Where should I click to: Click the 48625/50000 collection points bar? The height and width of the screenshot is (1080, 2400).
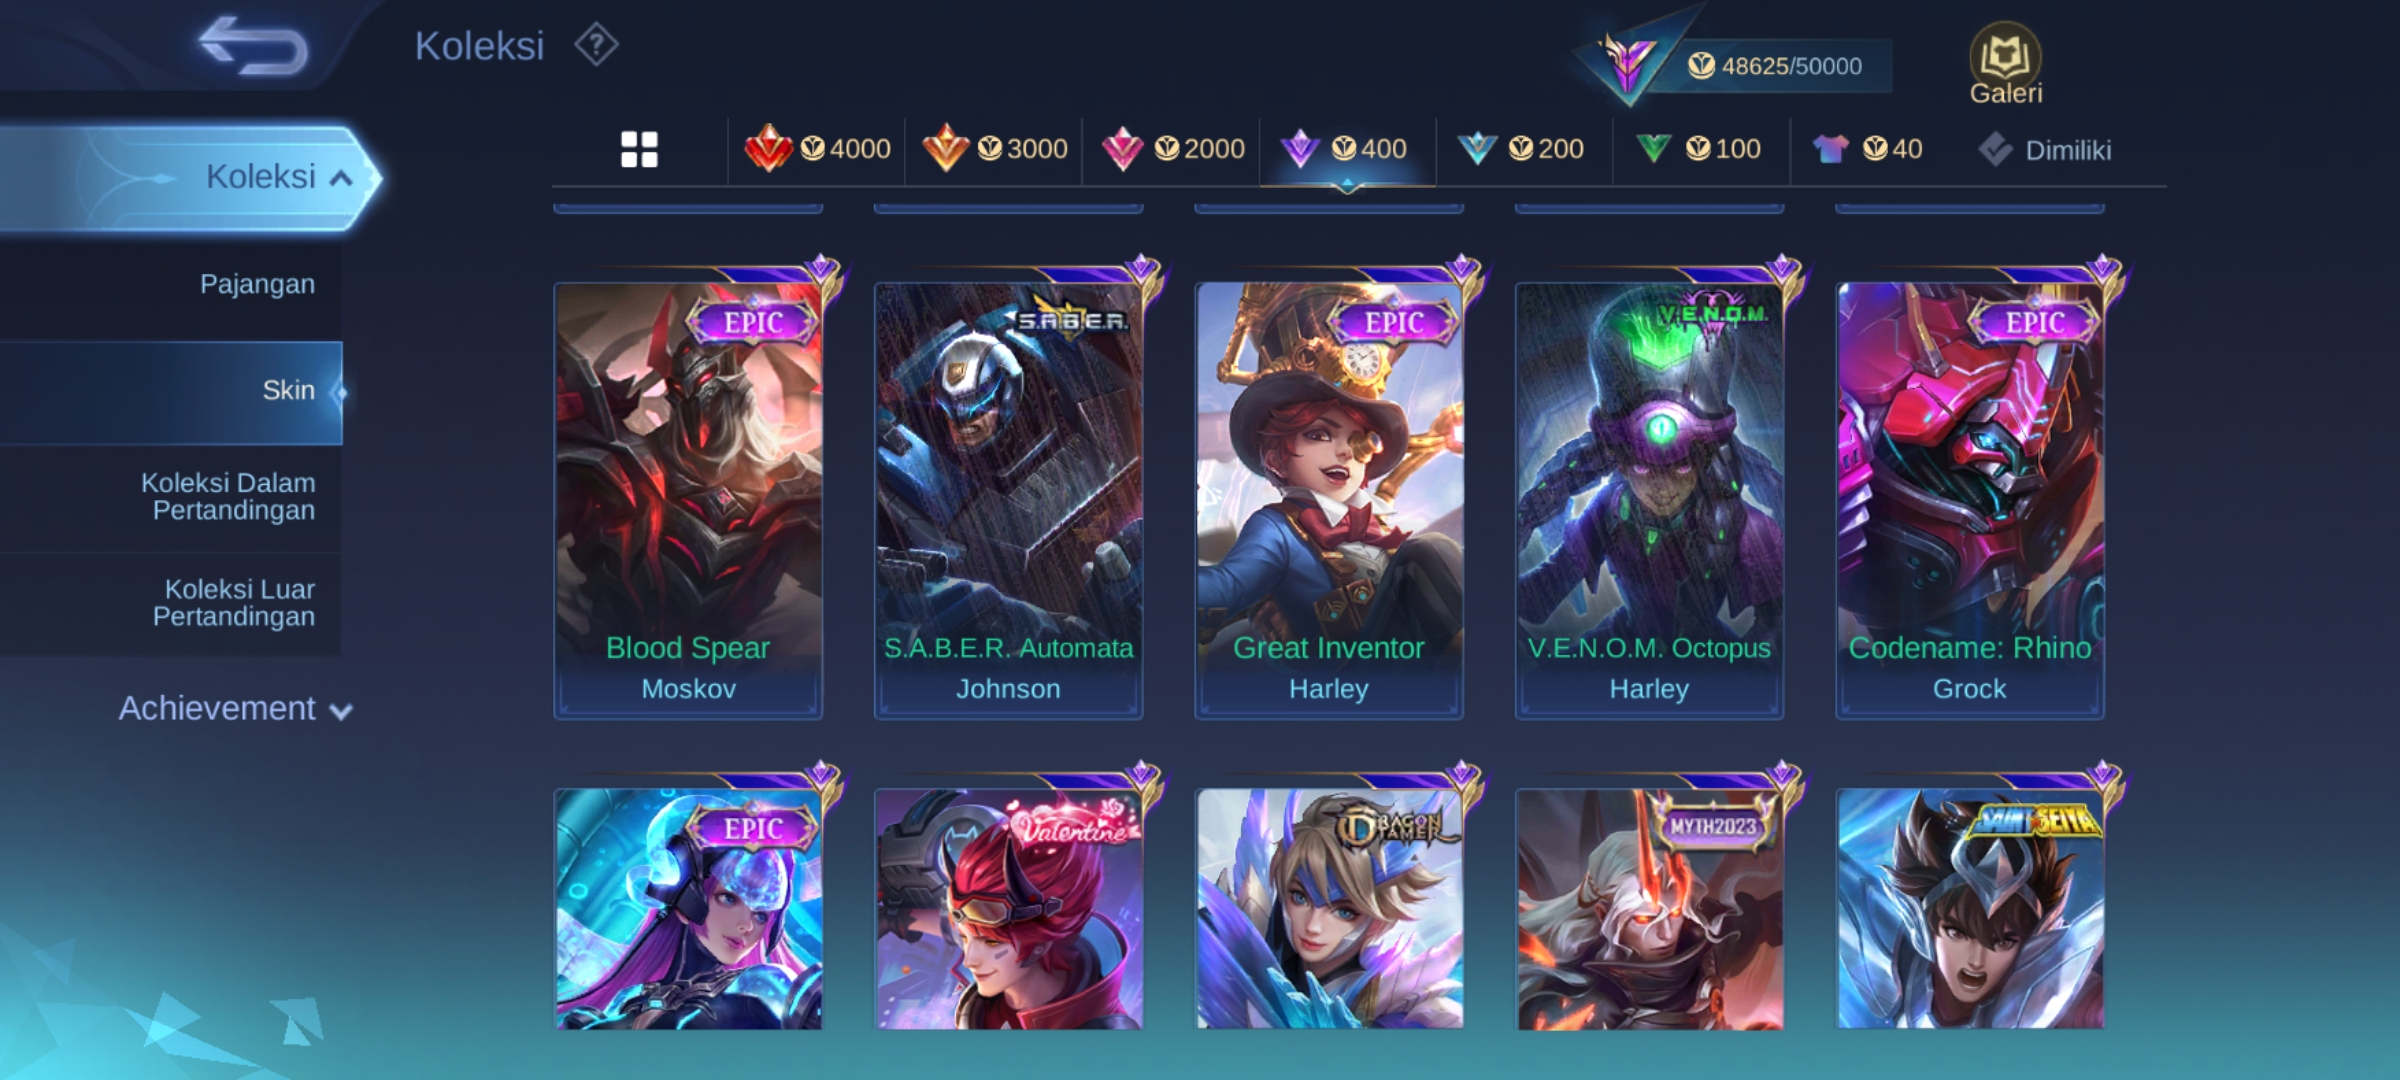1774,66
